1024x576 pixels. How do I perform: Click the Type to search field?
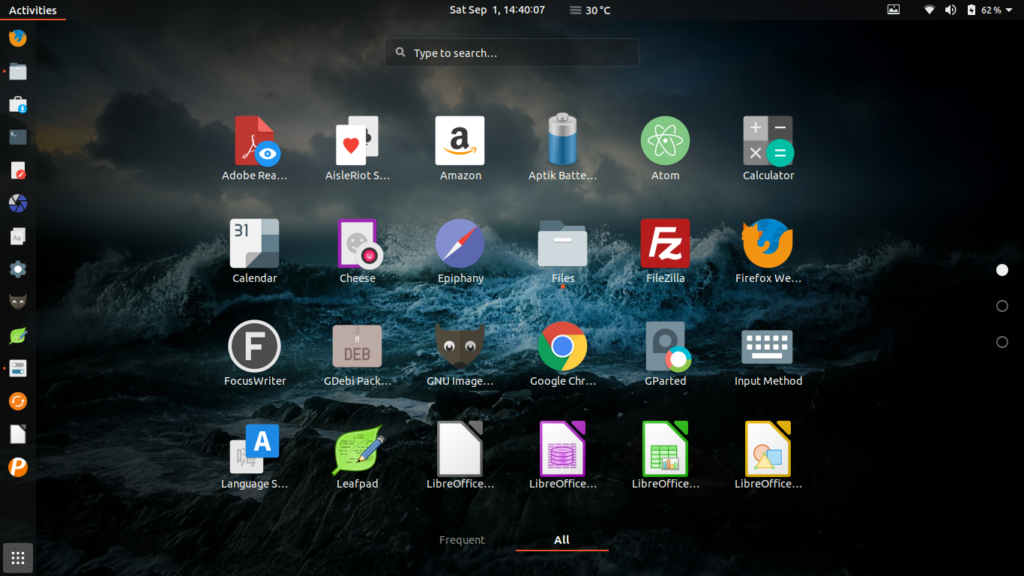[512, 52]
